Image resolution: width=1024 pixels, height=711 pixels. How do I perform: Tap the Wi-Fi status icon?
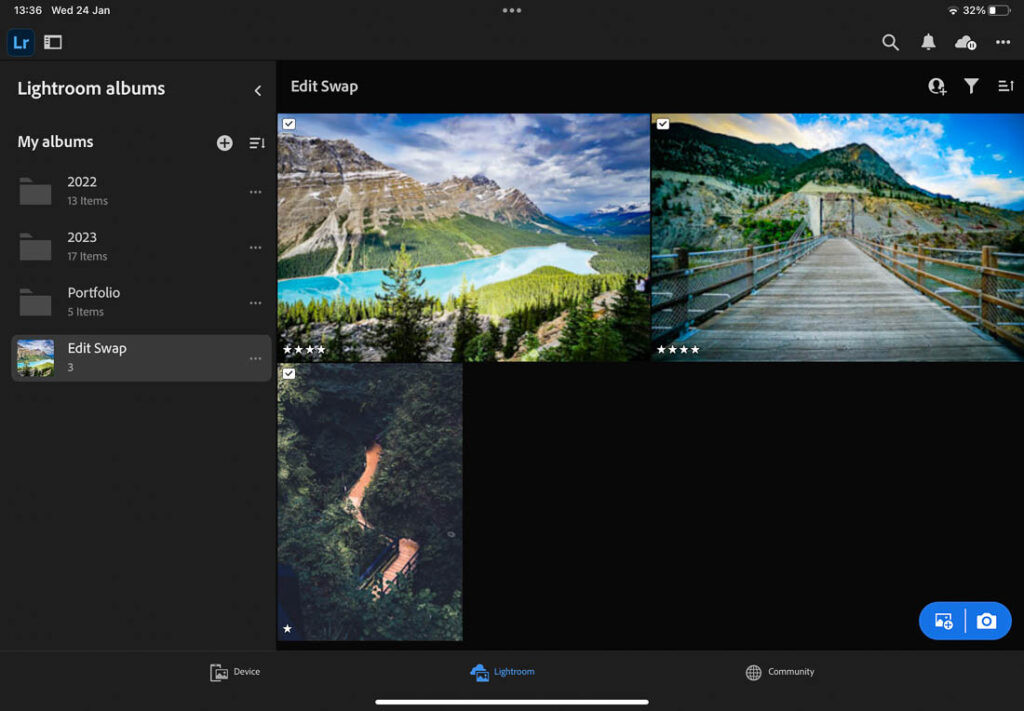coord(953,10)
